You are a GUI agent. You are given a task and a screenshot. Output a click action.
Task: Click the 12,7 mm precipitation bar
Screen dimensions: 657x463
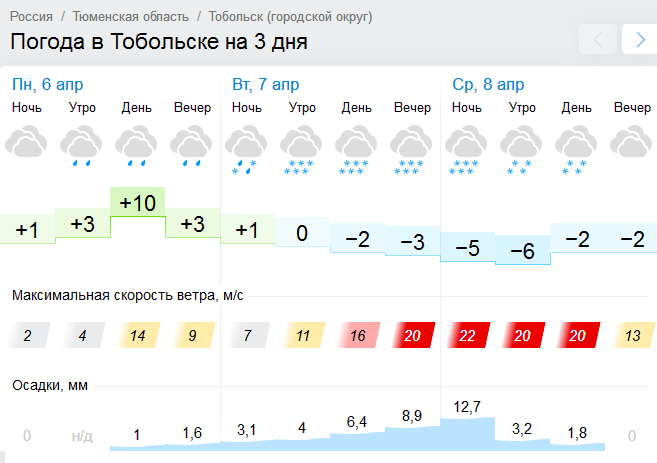tap(468, 433)
